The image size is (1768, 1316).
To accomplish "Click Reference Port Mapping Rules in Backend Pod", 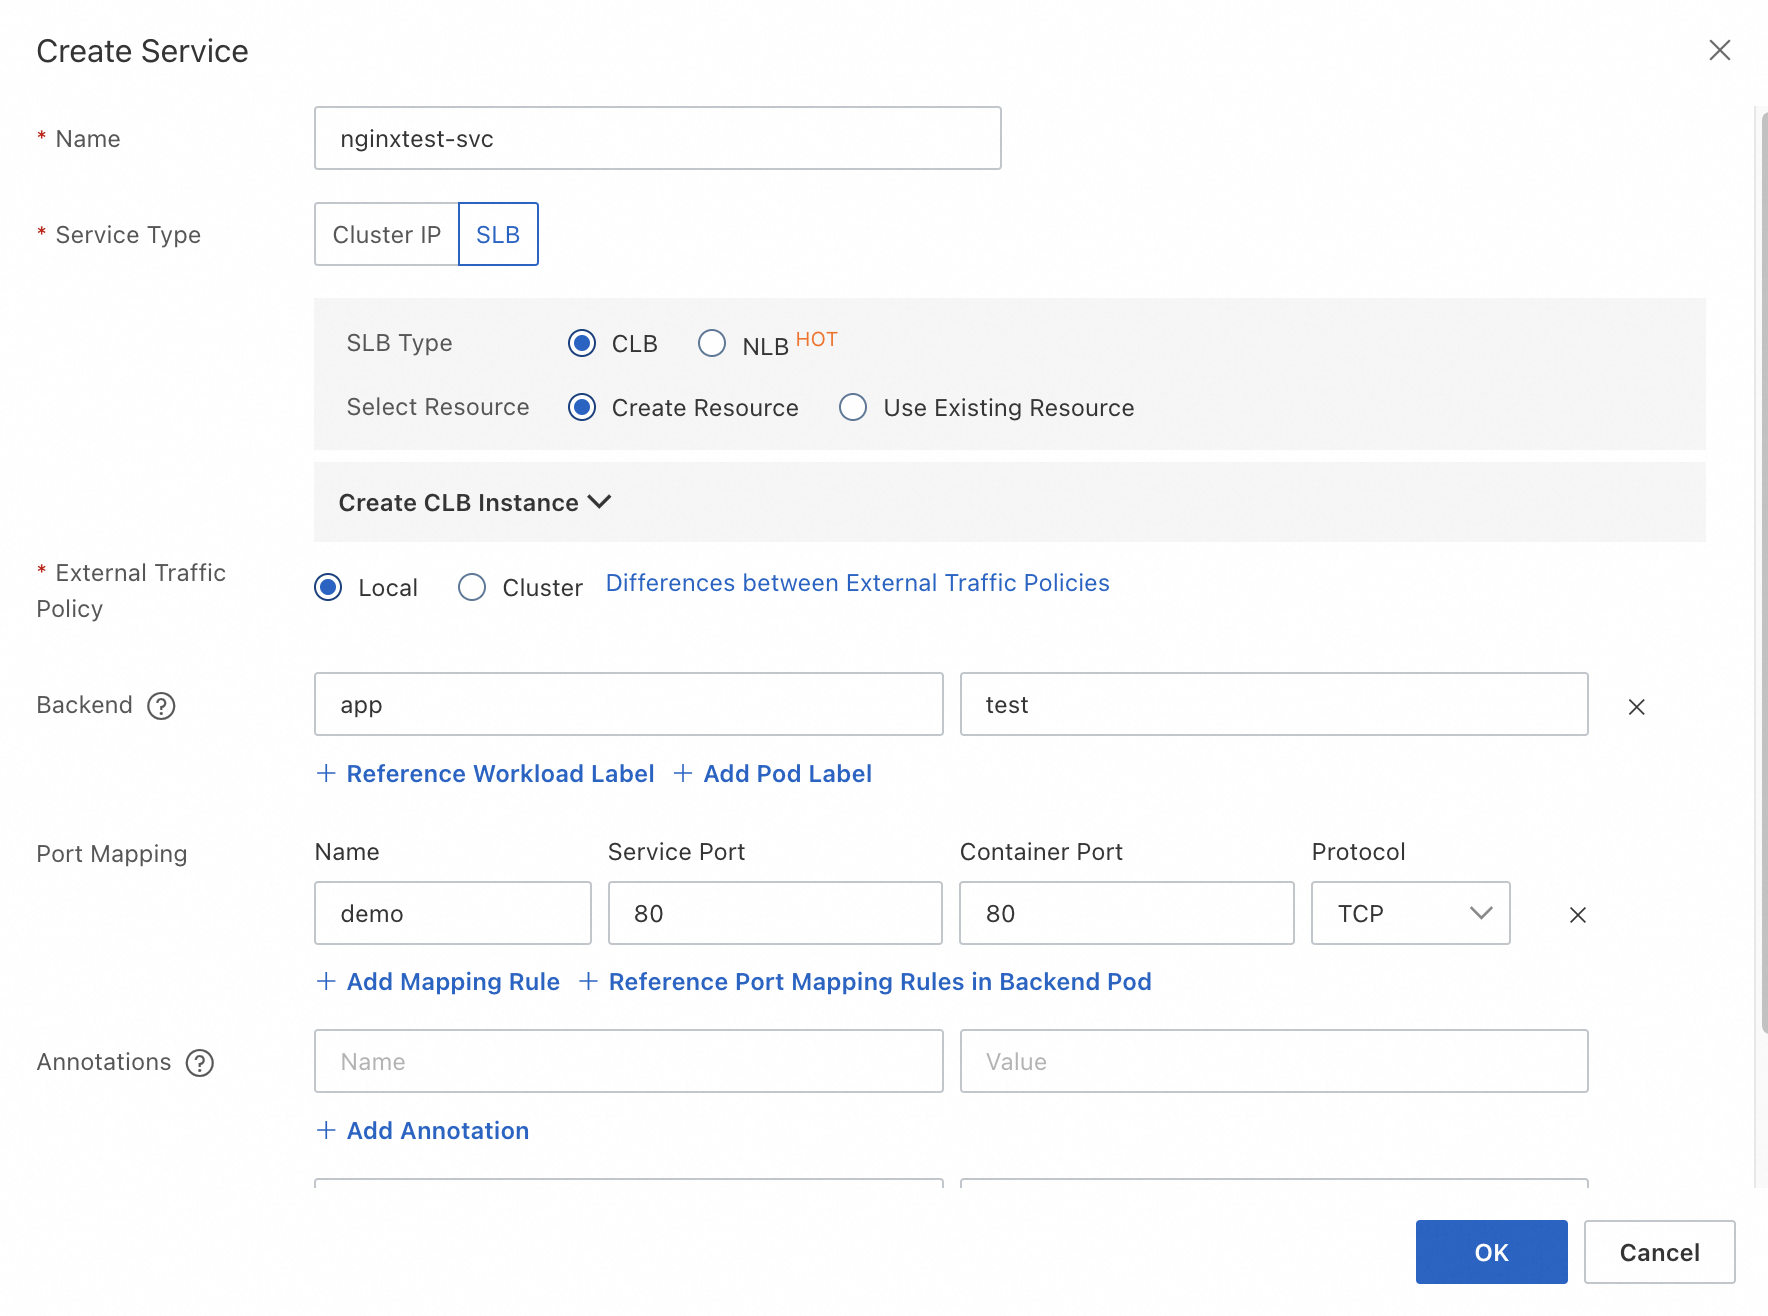I will pyautogui.click(x=880, y=982).
